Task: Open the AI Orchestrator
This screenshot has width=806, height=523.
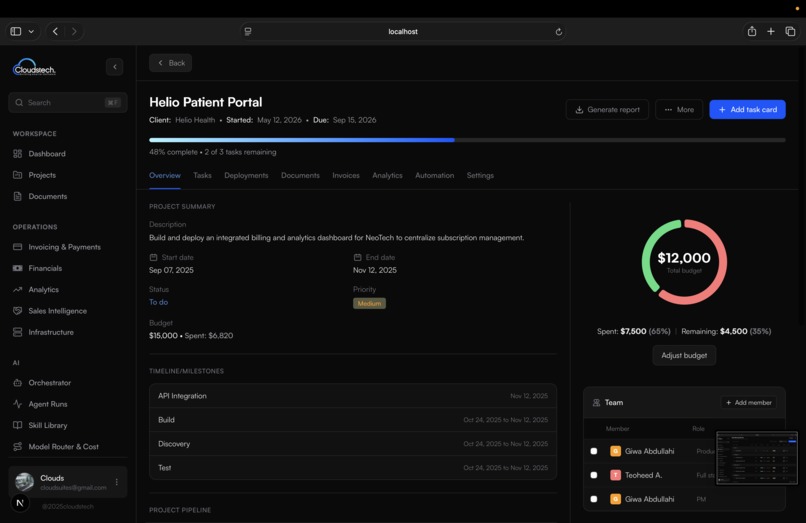Action: [x=42, y=383]
